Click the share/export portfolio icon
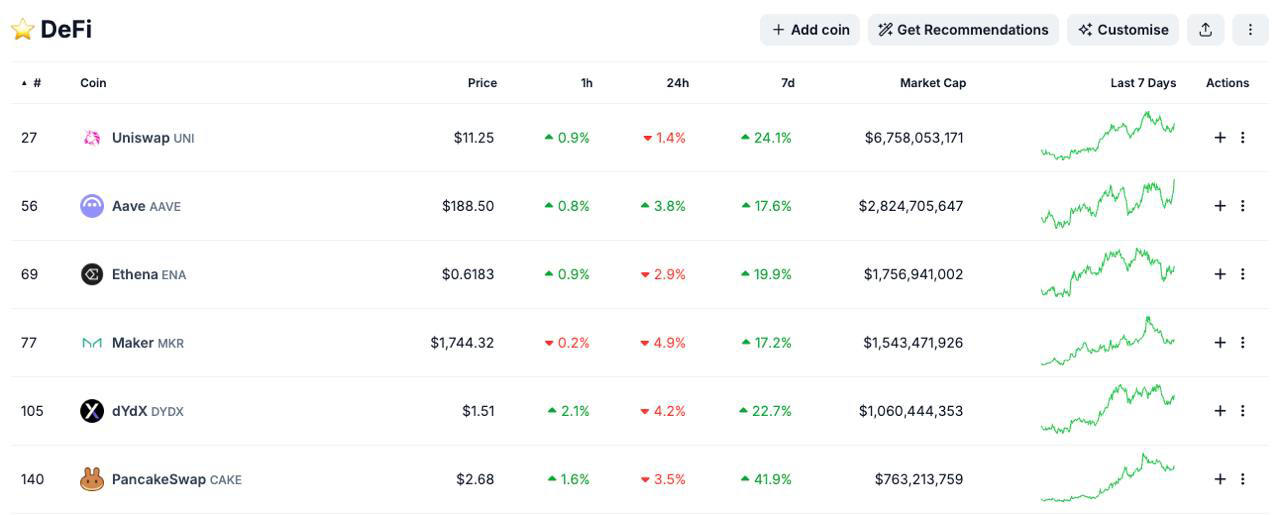 (x=1206, y=30)
